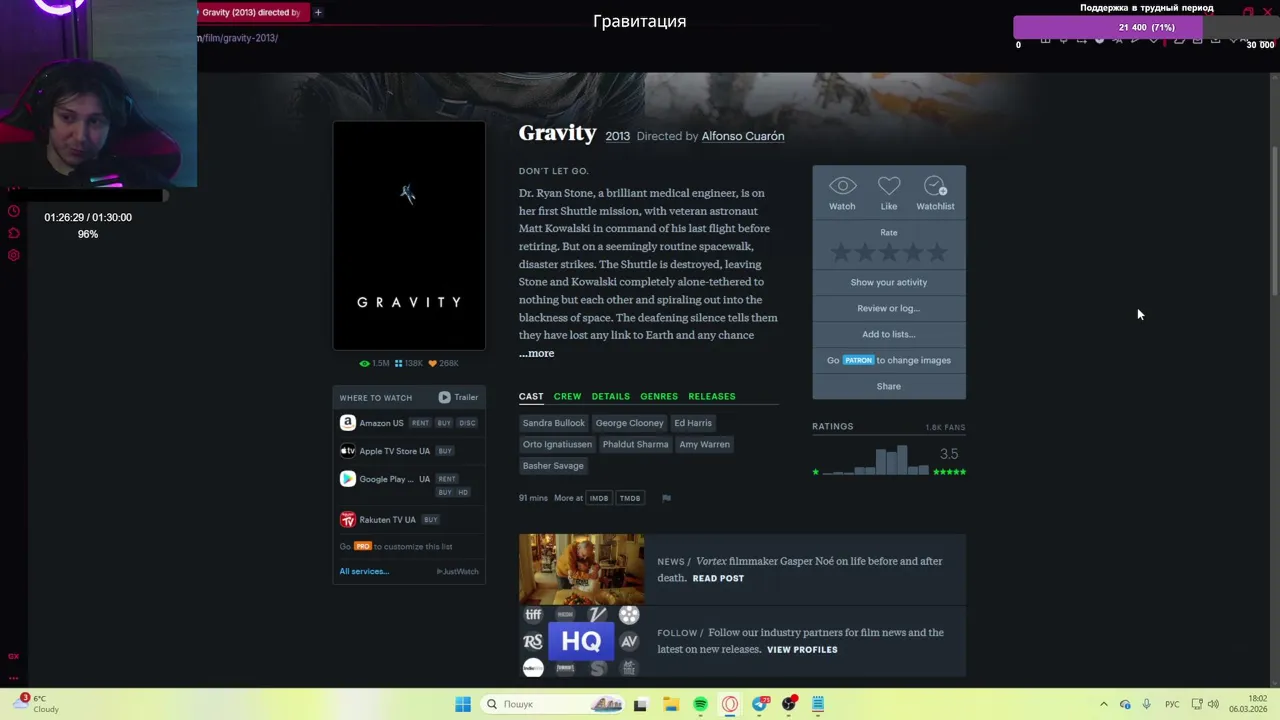1280x720 pixels.
Task: Open the Vortex news thumbnail
Action: [582, 569]
